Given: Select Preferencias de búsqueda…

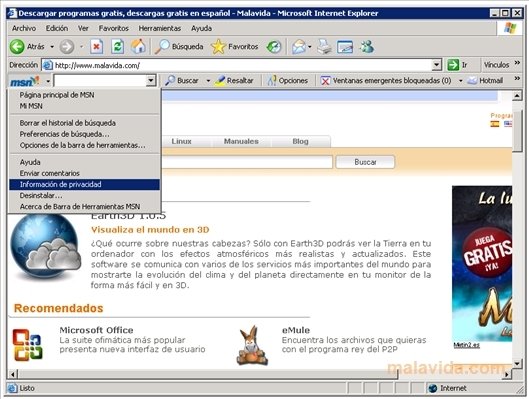Looking at the screenshot, I should [x=84, y=134].
